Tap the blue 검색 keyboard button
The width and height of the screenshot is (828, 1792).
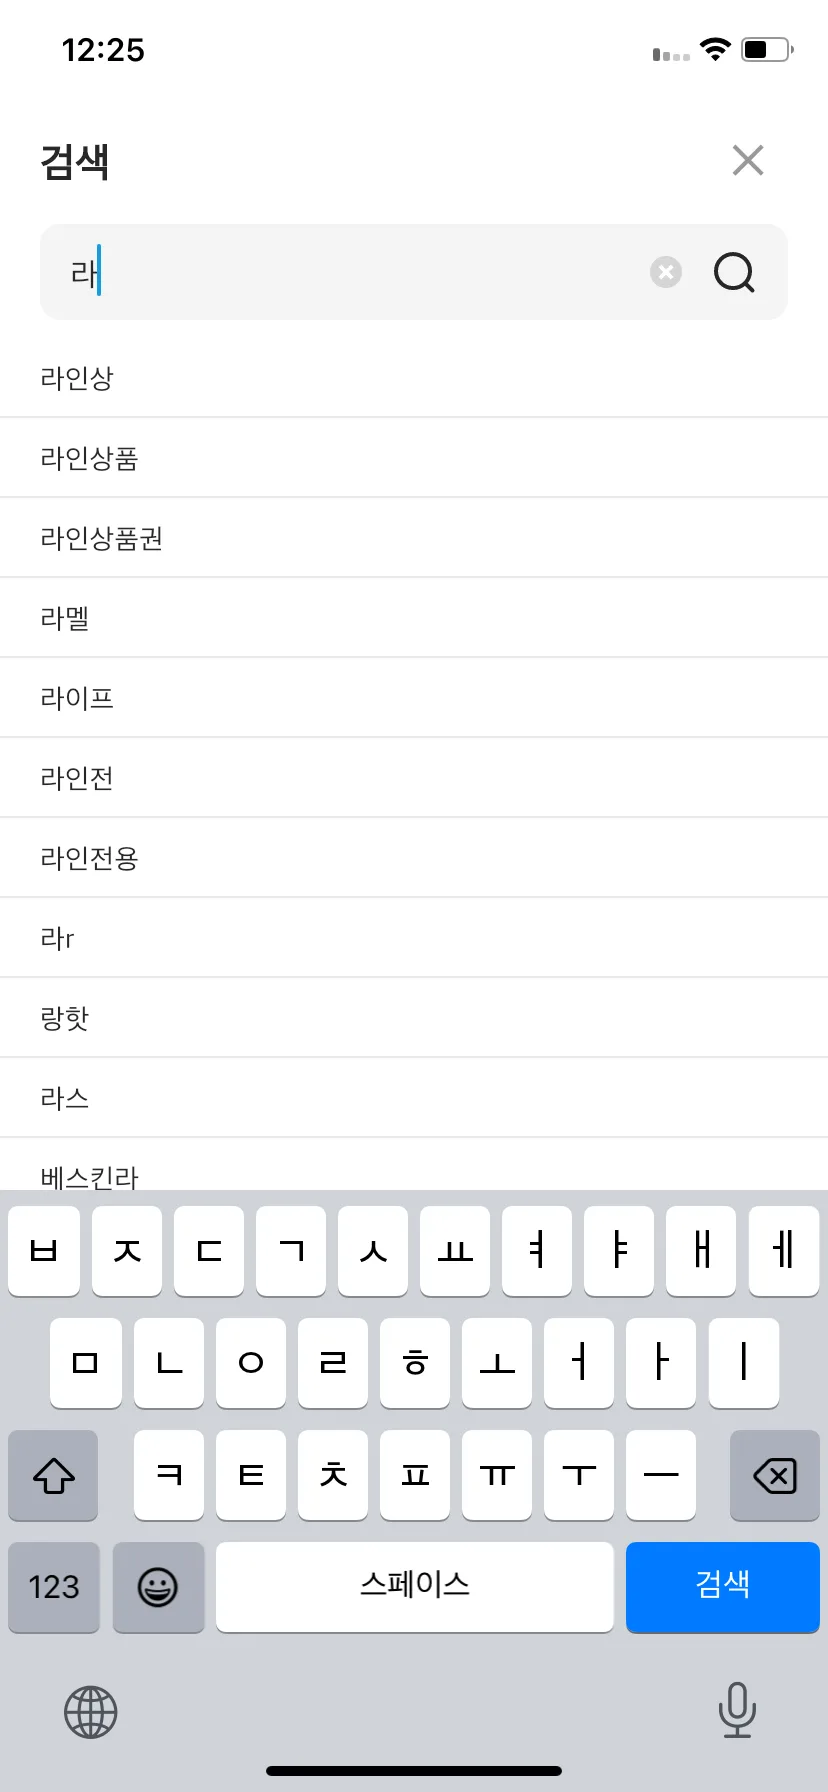[723, 1587]
